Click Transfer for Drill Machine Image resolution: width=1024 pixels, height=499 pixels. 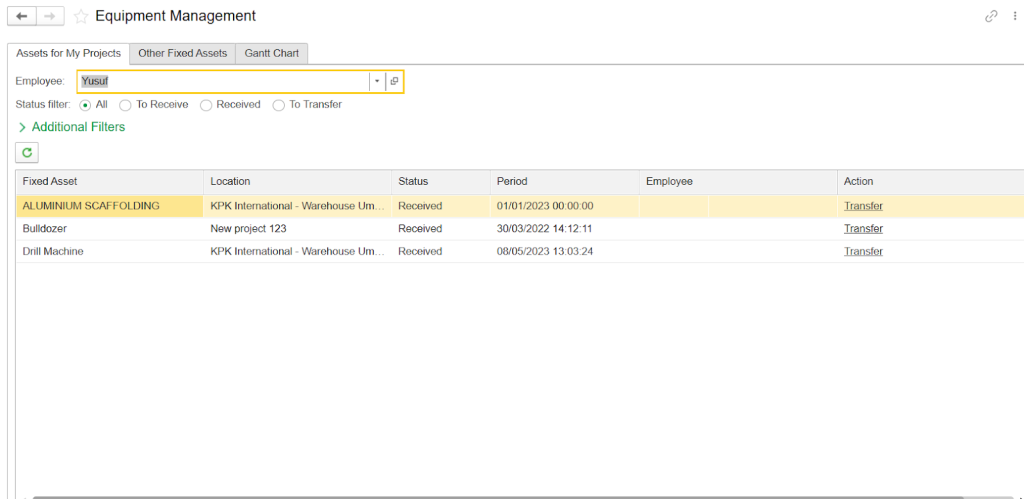coord(863,251)
